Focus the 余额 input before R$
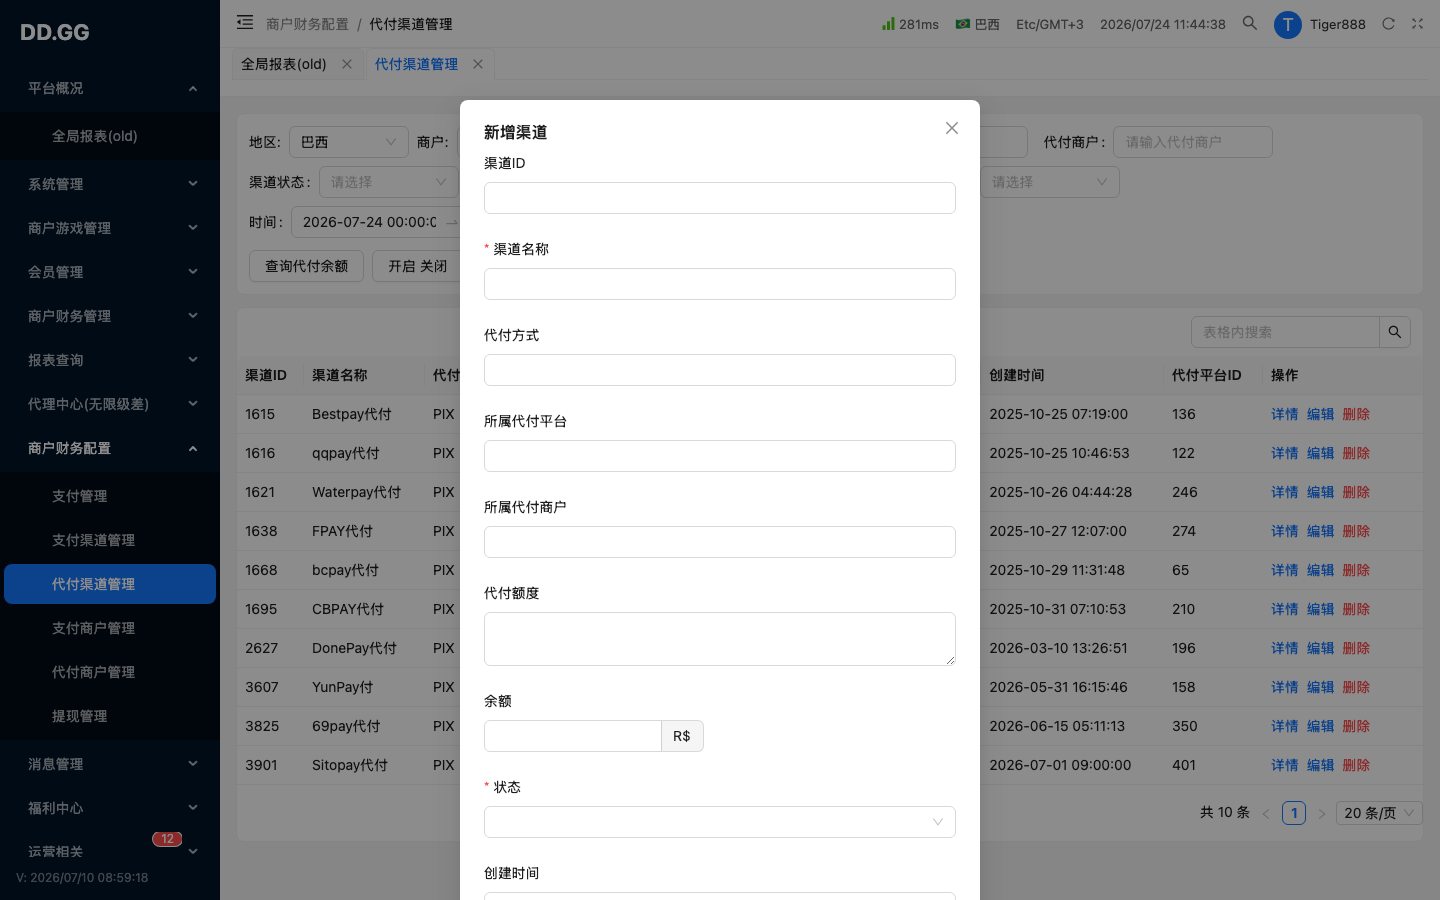The image size is (1440, 900). click(x=573, y=736)
